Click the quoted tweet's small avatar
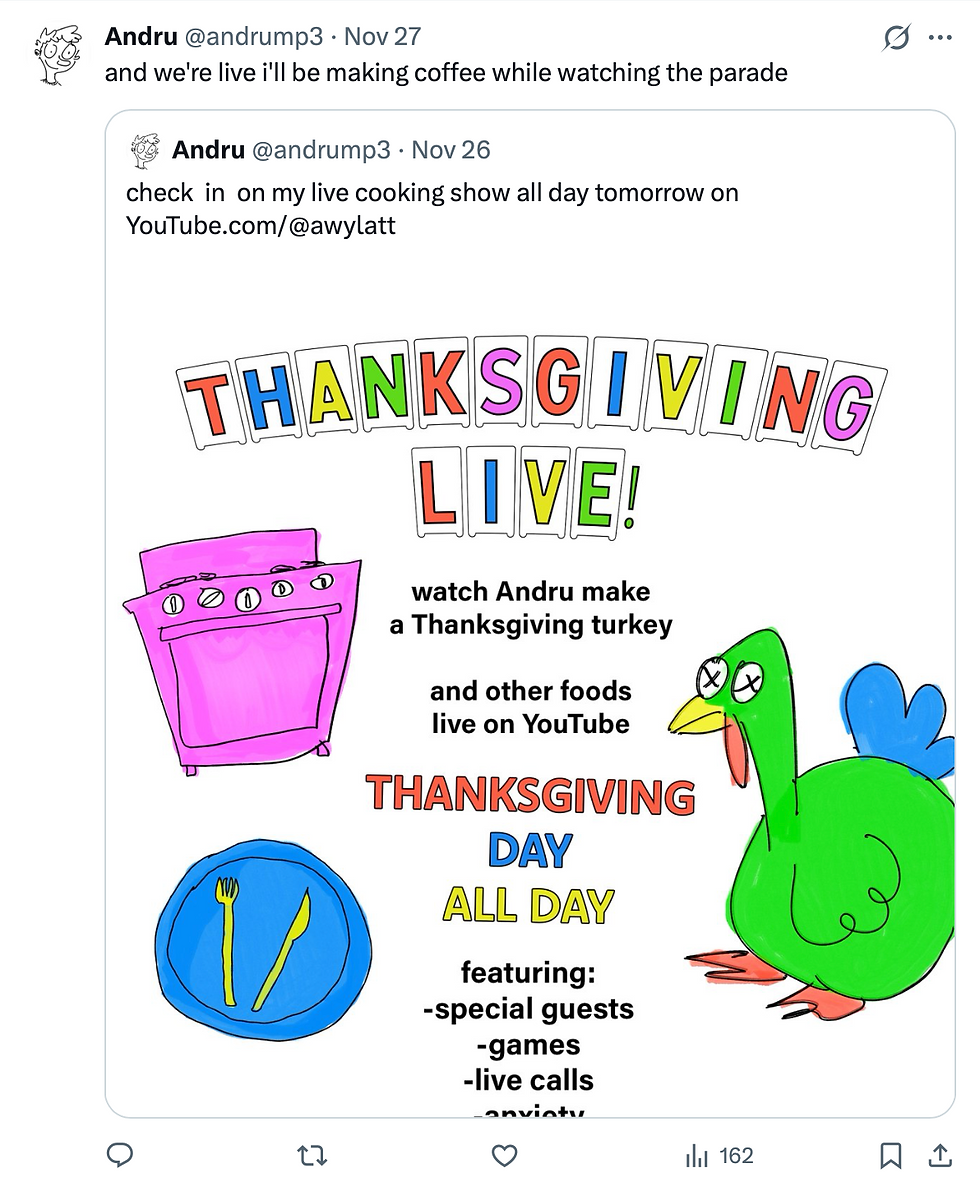 pyautogui.click(x=146, y=150)
